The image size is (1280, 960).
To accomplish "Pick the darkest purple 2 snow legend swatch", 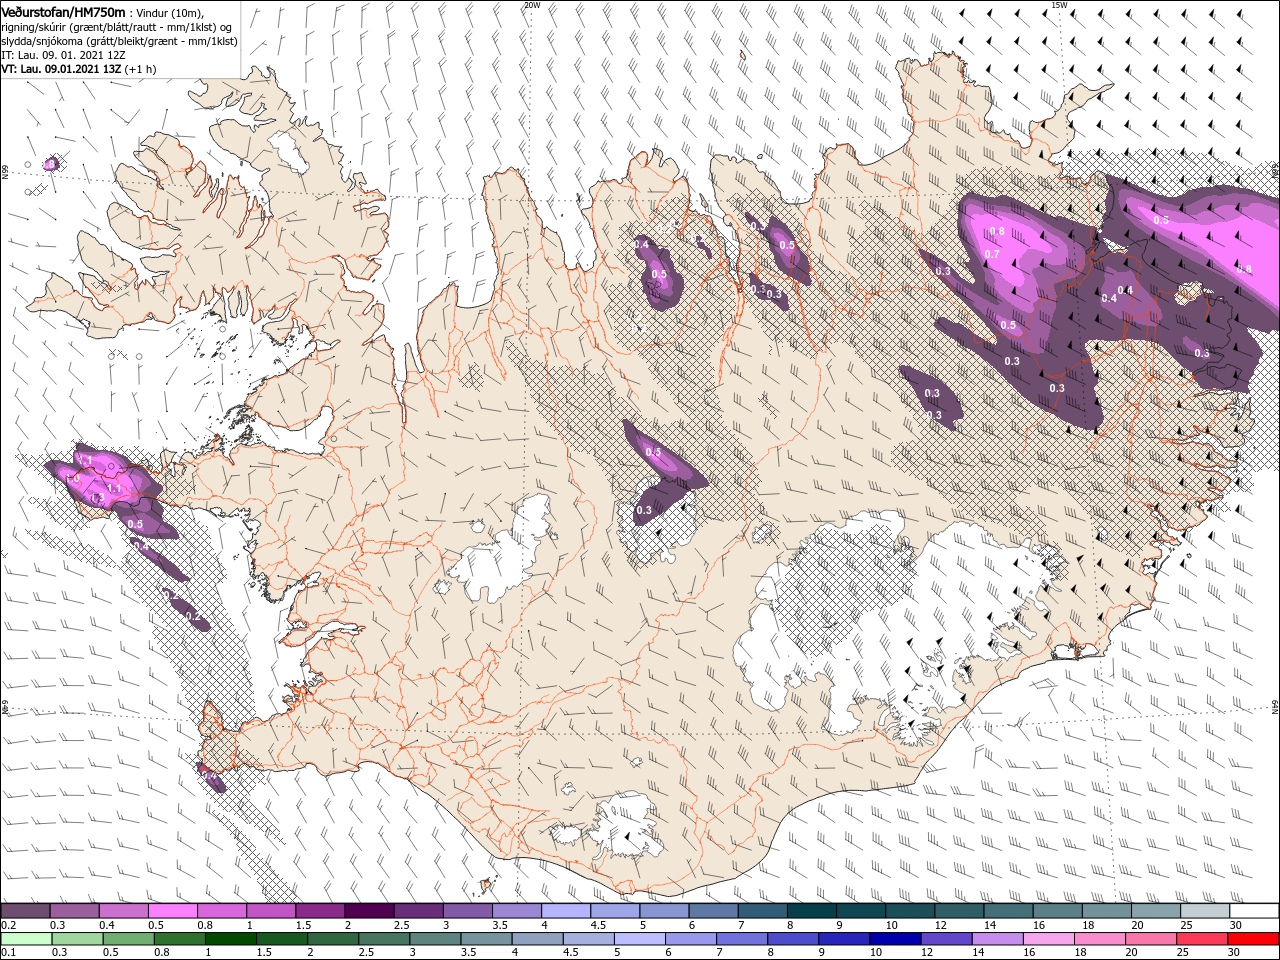I will [x=369, y=912].
